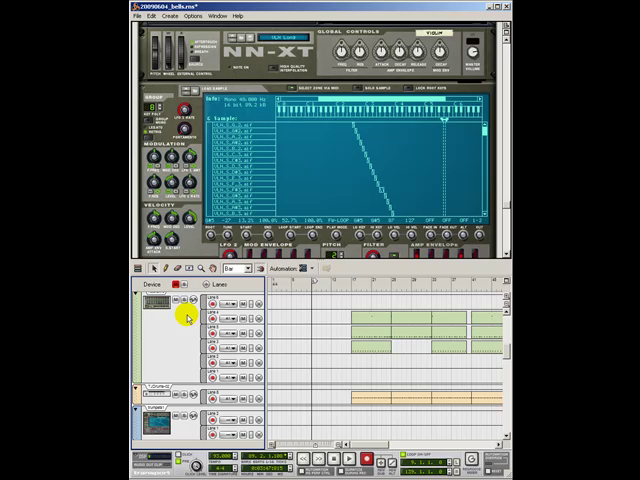The image size is (640, 480).
Task: Select the Magnify tool
Action: [201, 269]
